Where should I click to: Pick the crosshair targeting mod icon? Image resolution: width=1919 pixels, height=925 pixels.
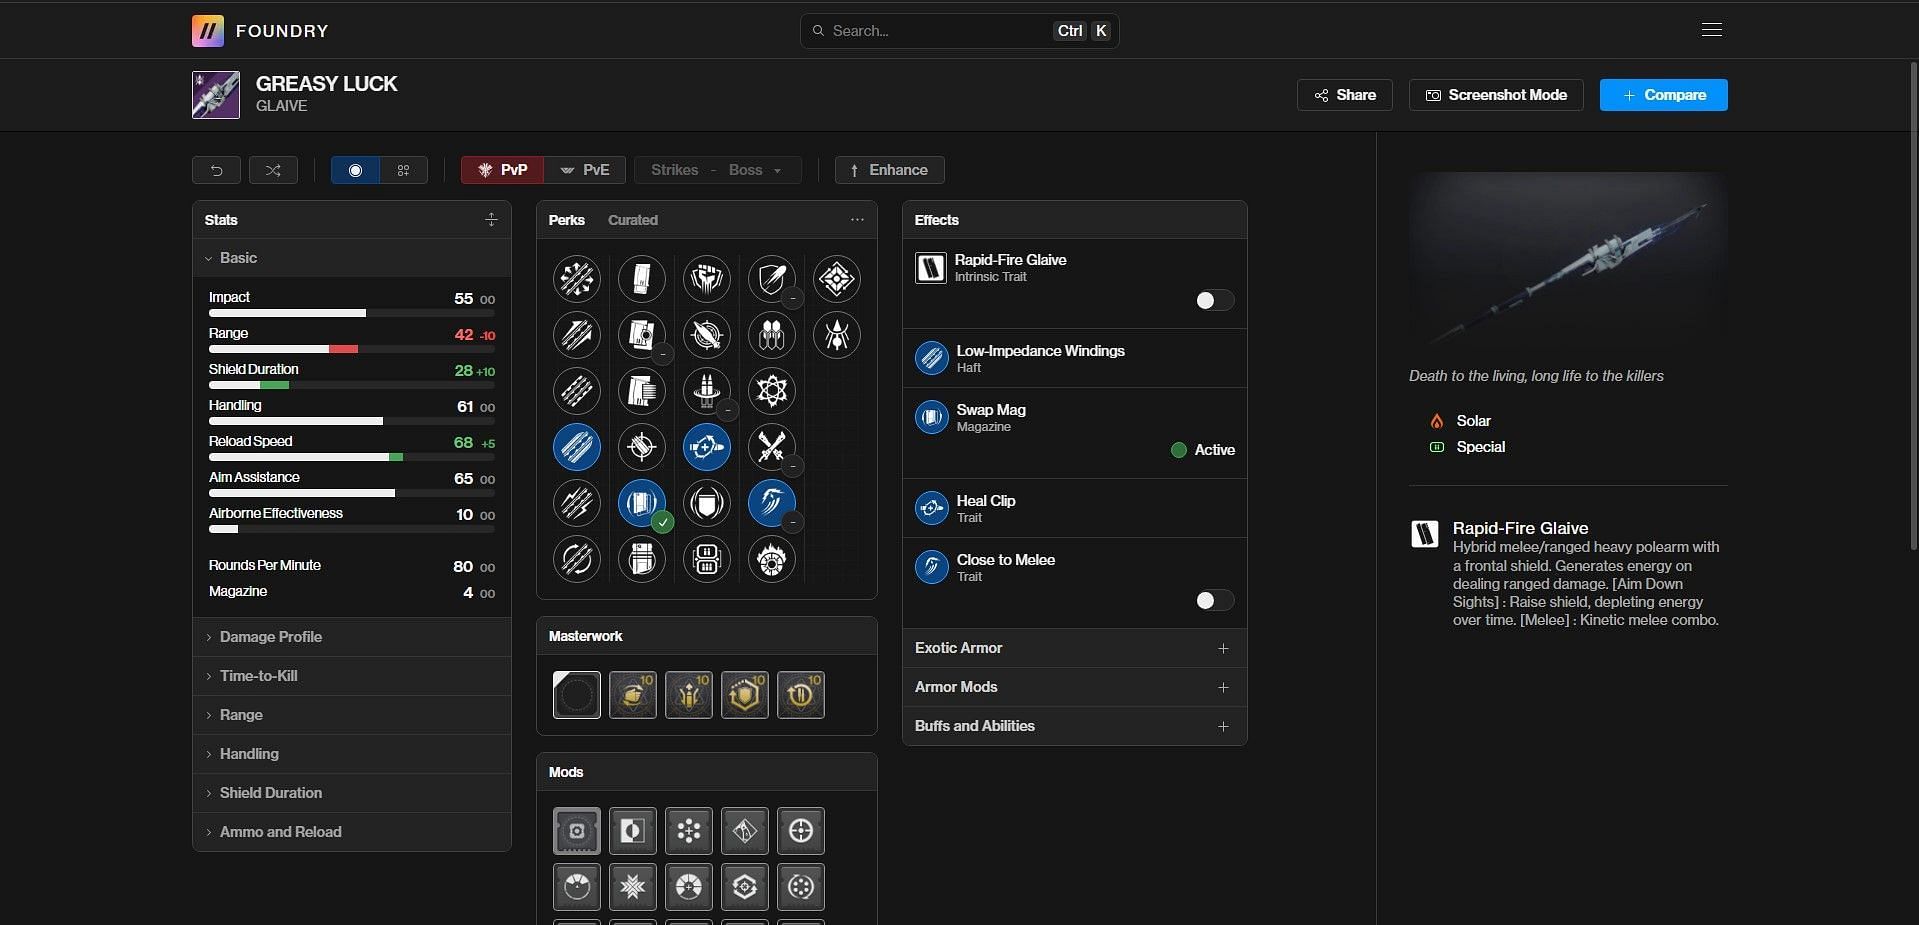point(801,831)
